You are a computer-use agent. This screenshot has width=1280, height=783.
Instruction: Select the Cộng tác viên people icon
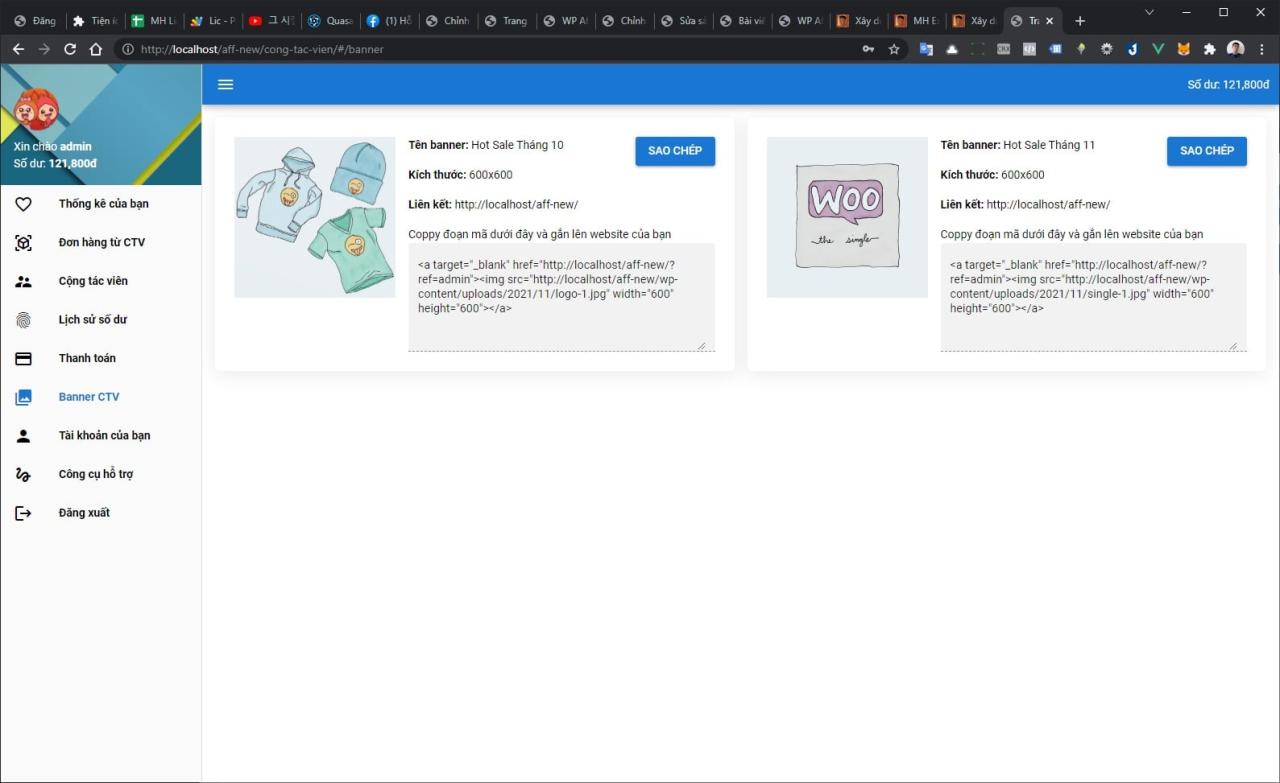click(x=23, y=281)
